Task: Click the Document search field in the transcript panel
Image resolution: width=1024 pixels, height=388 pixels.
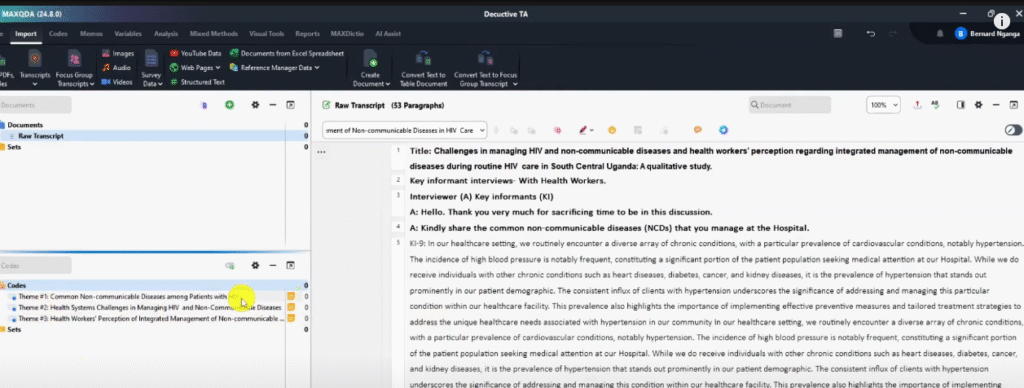Action: (790, 105)
